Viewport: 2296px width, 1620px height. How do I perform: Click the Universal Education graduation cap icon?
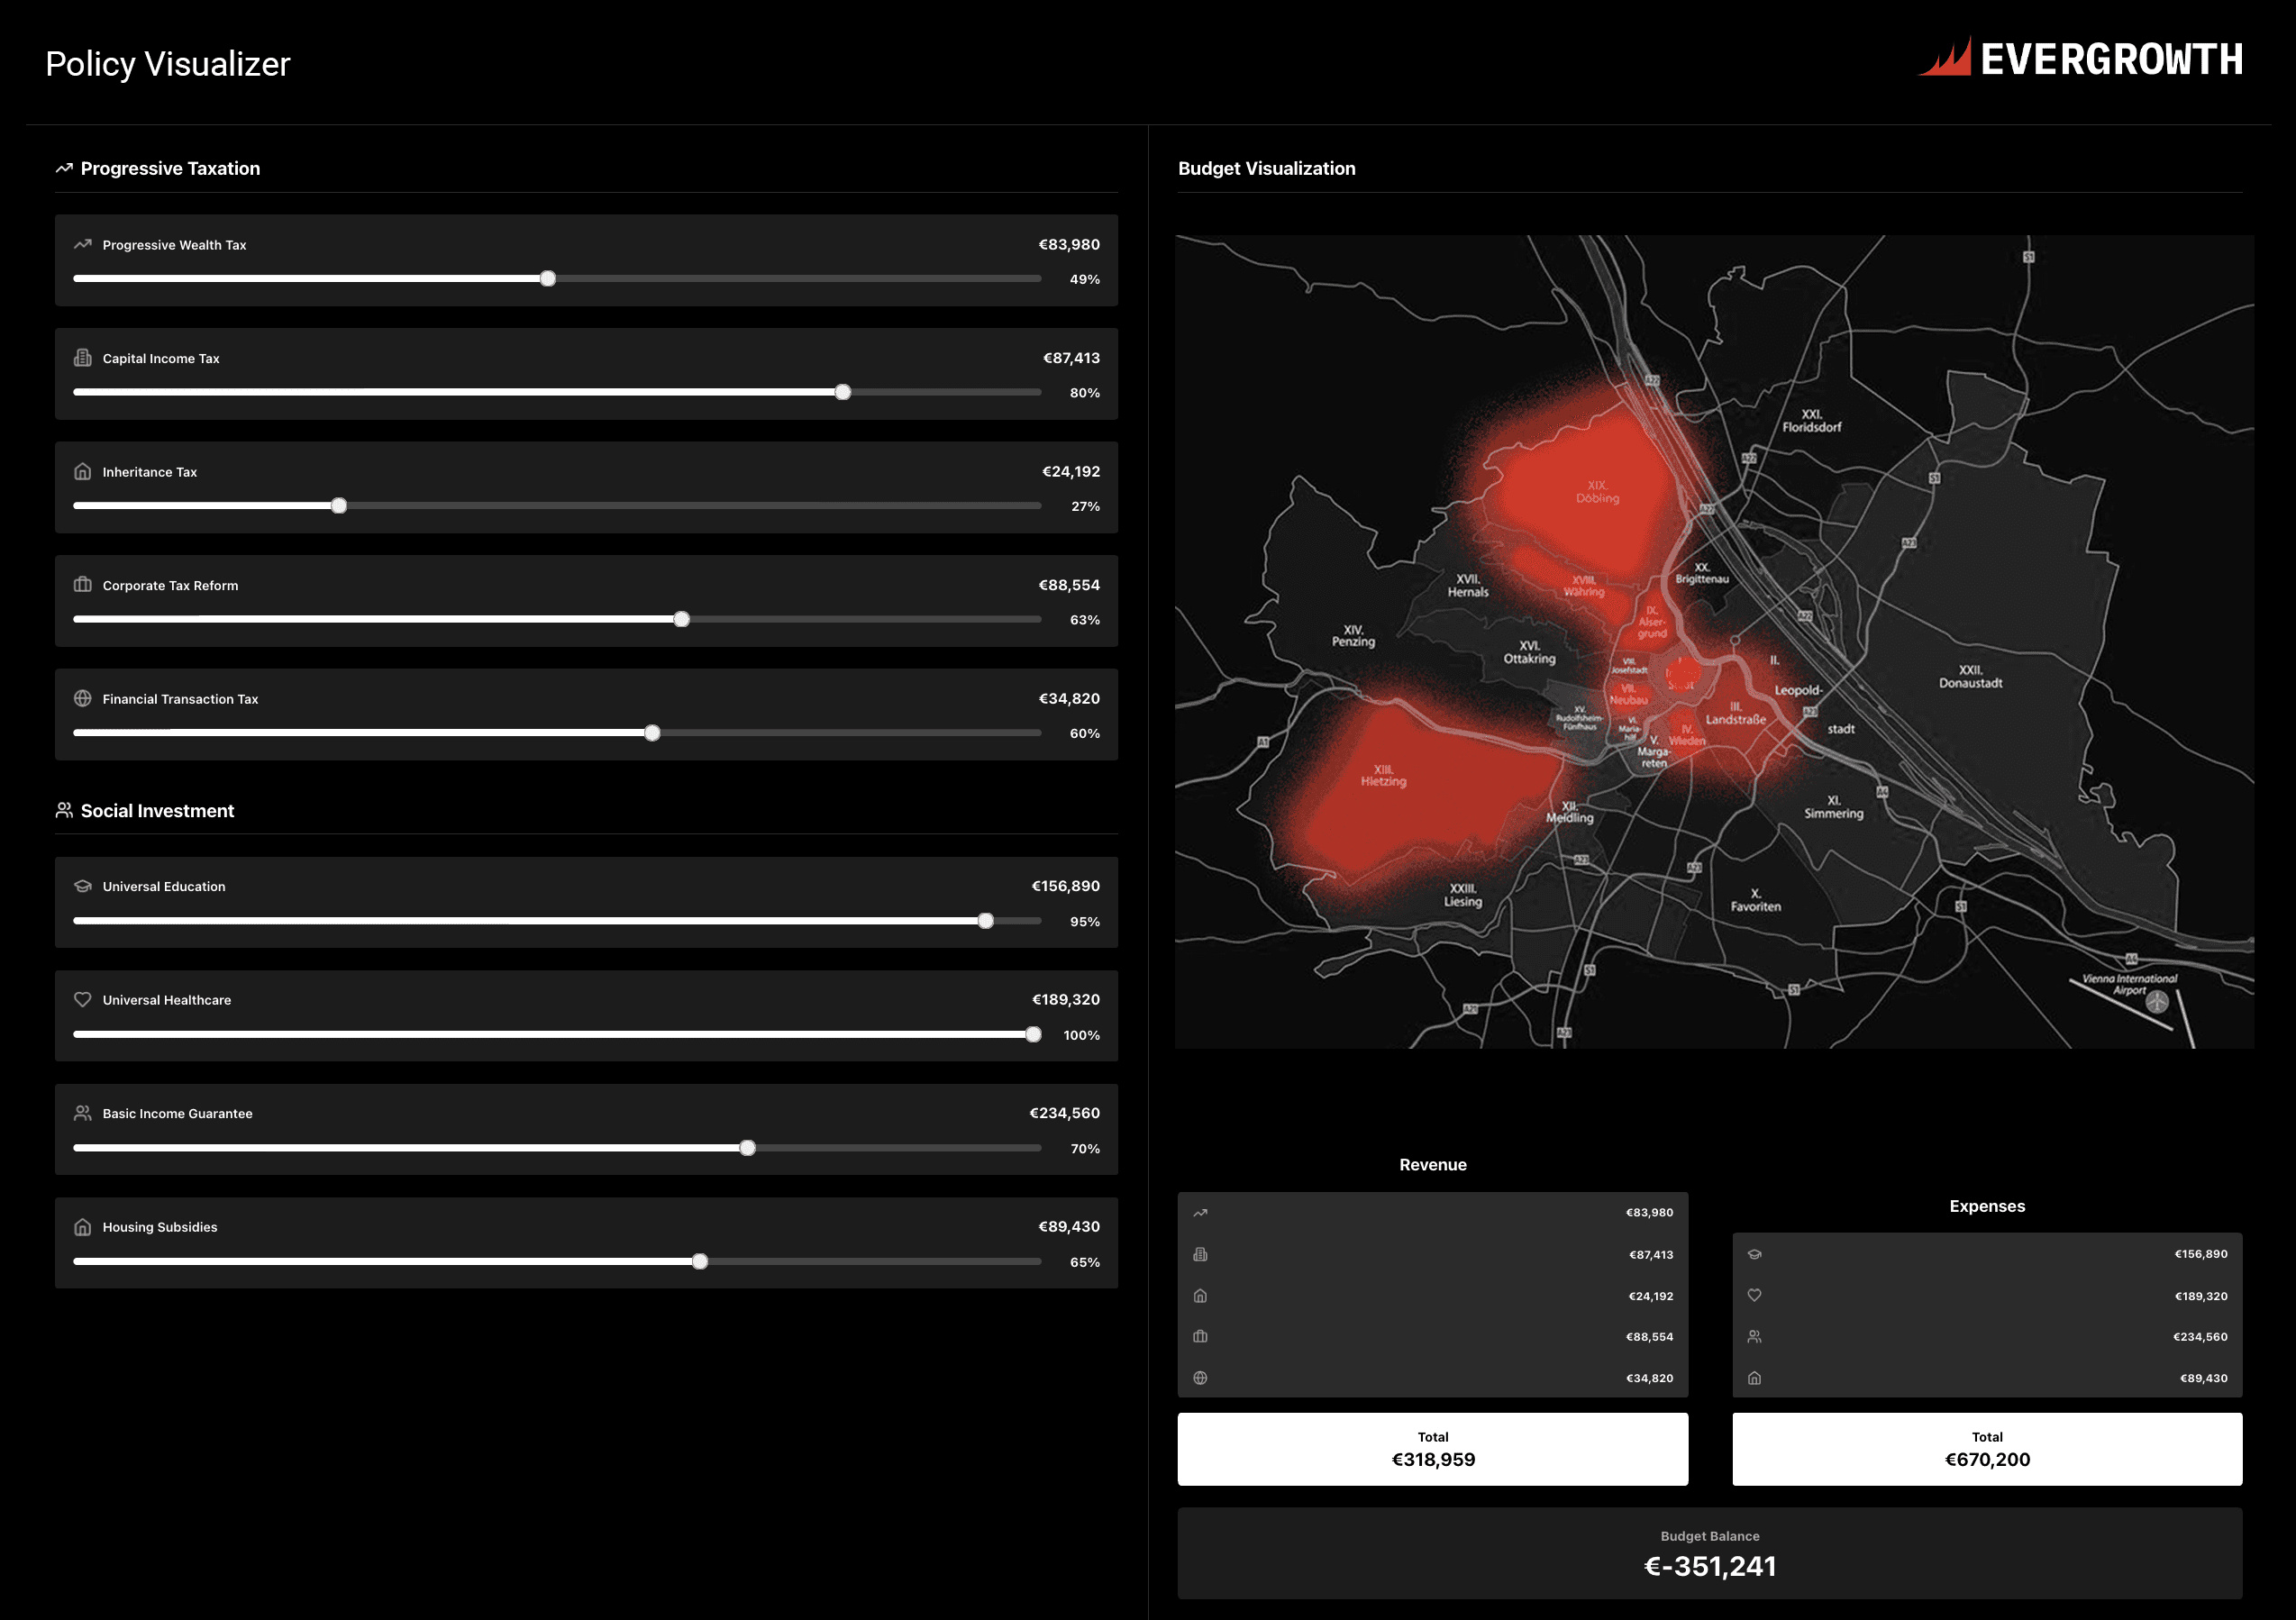coord(83,886)
